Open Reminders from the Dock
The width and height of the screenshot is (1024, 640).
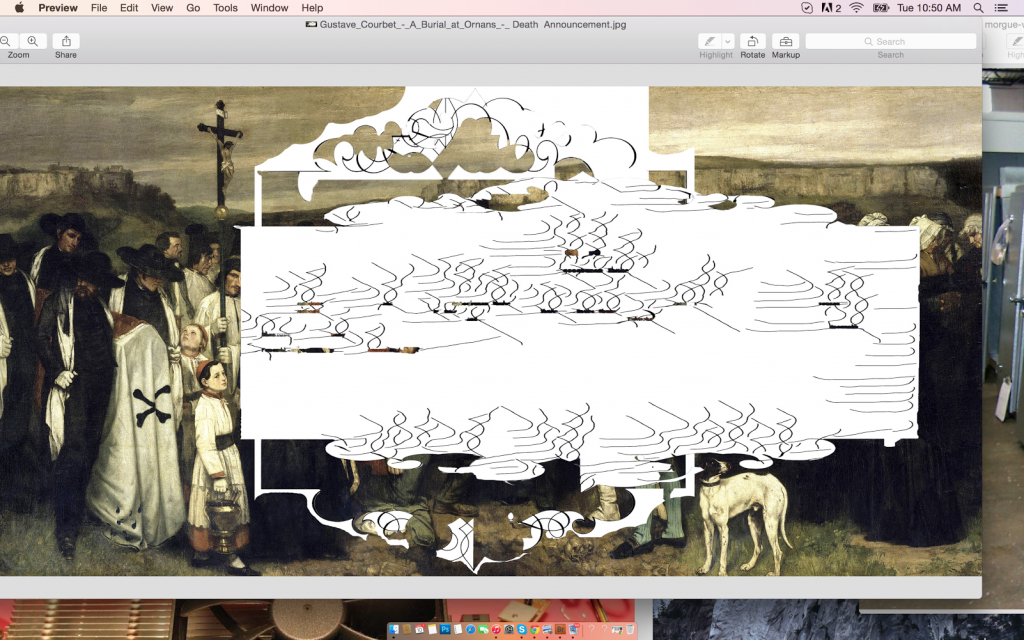[458, 630]
